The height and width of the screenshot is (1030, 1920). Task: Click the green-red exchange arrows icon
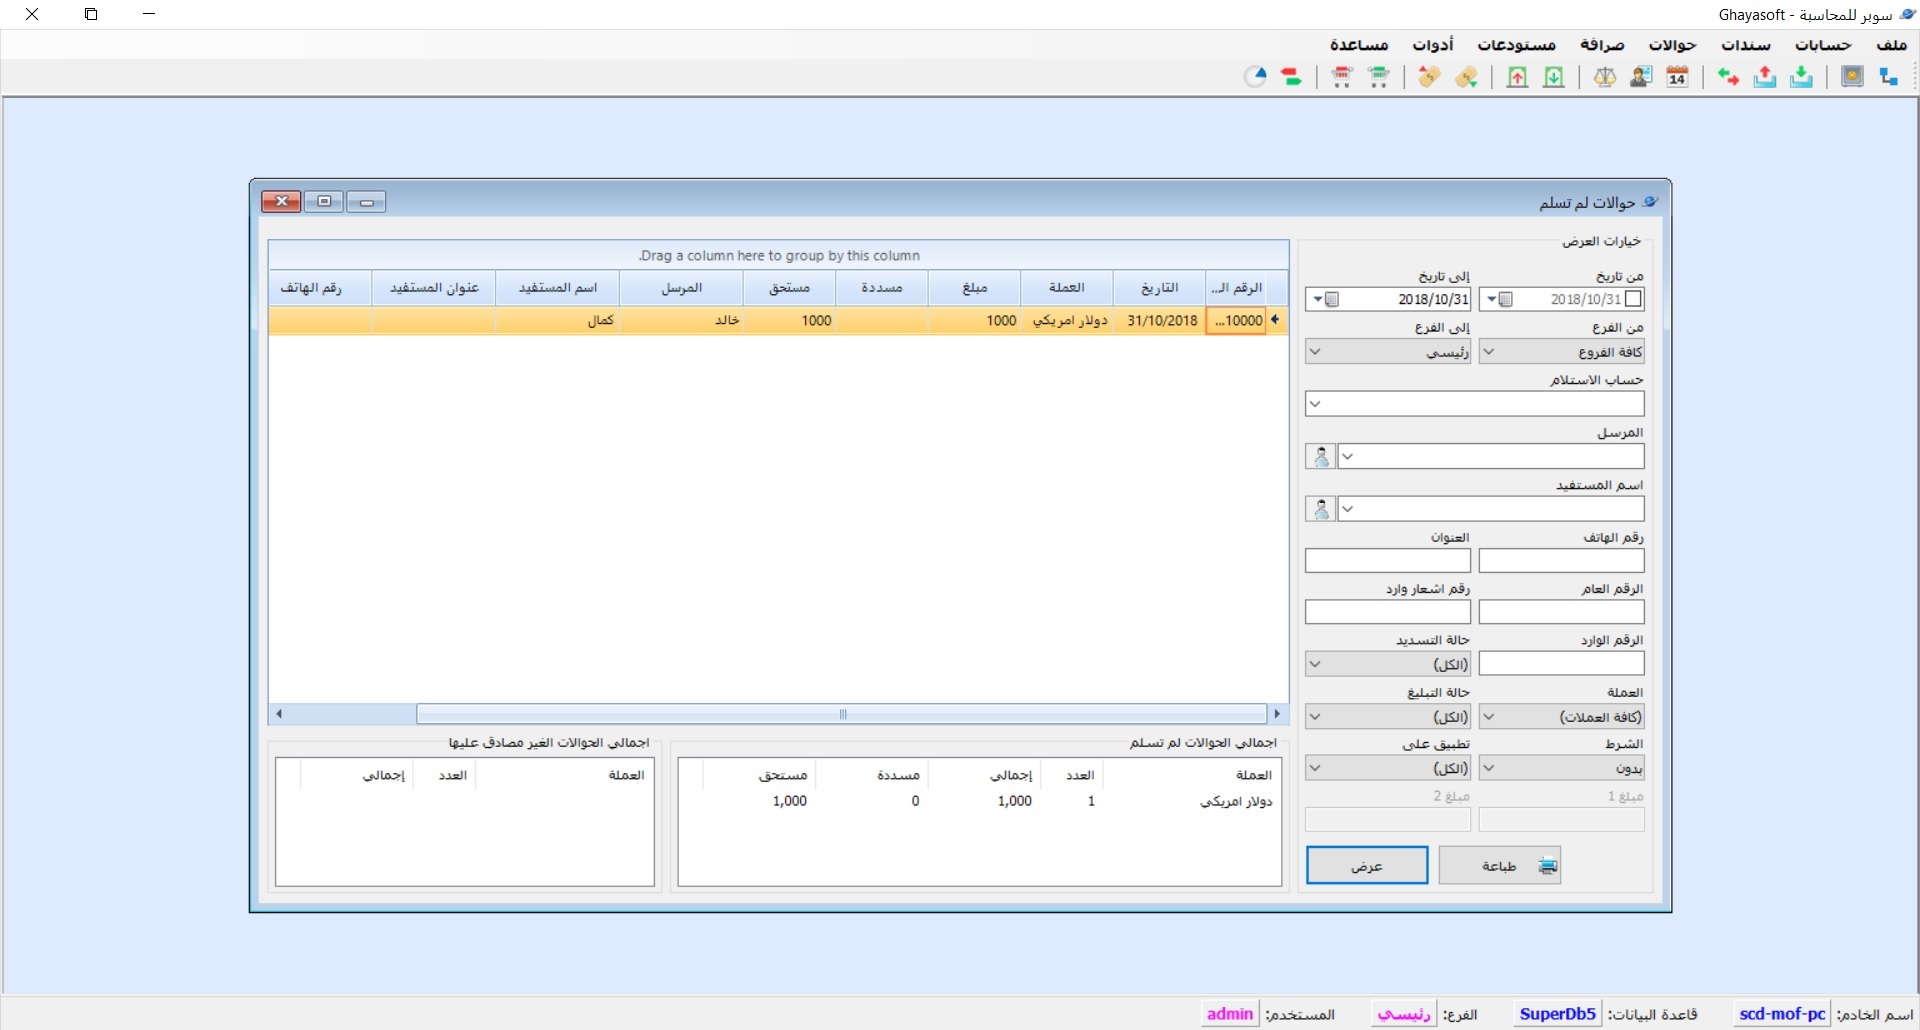pos(1728,77)
